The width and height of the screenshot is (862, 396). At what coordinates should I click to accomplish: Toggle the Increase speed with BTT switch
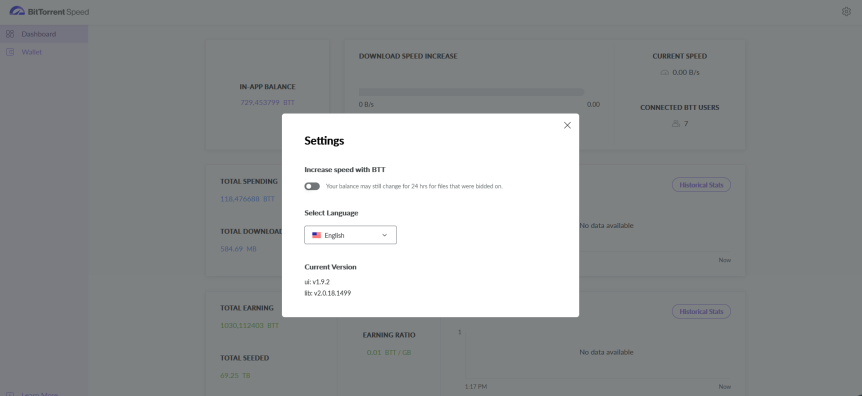pos(312,186)
